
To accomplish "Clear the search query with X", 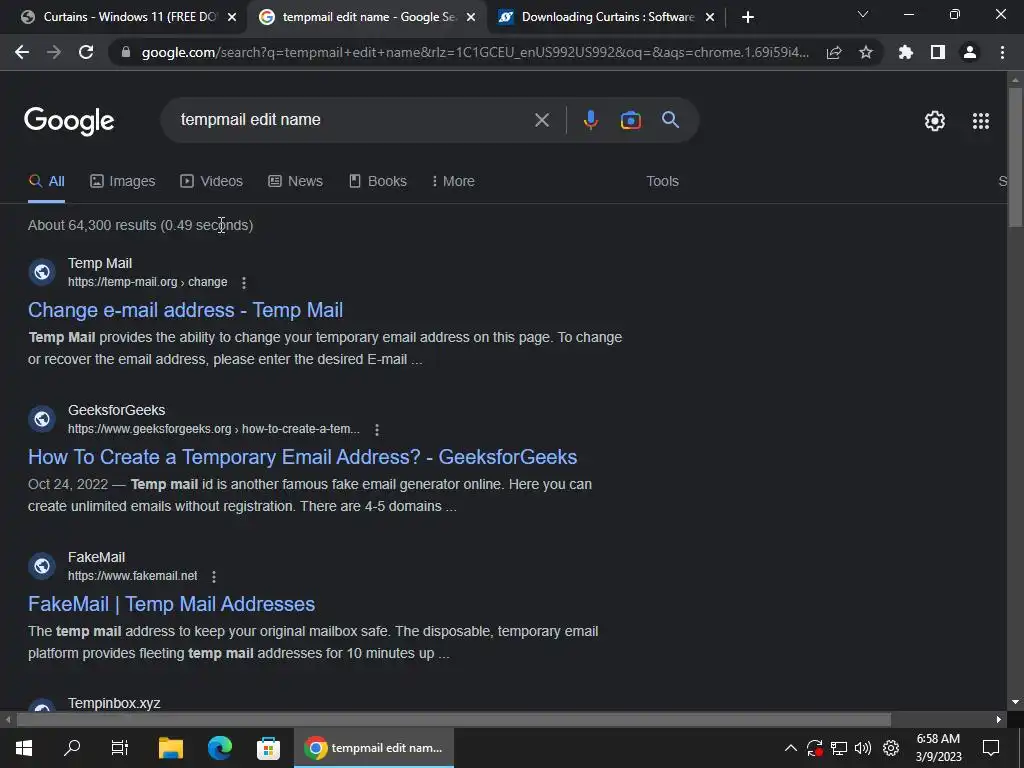I will [x=541, y=120].
